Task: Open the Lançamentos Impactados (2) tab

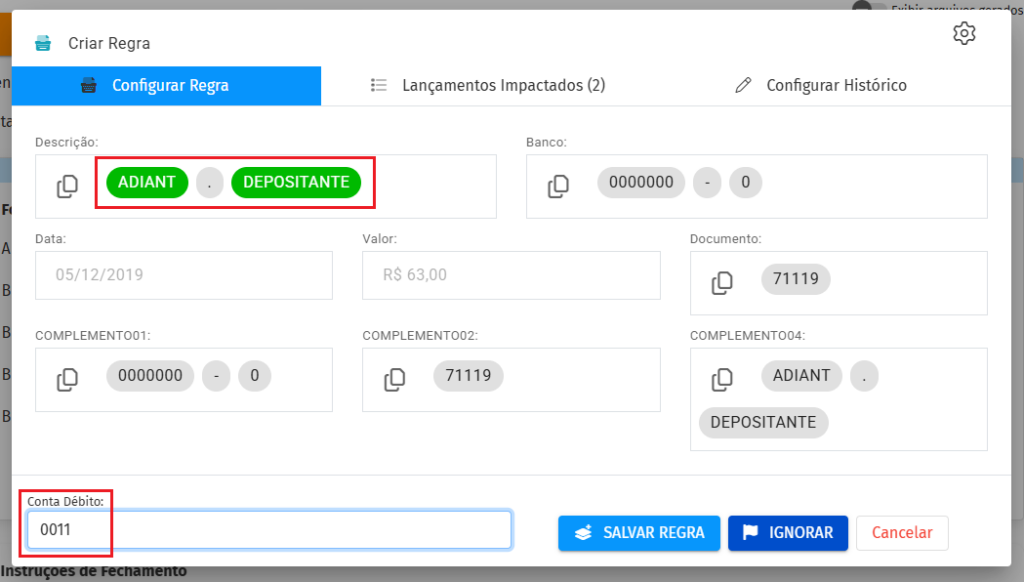Action: [x=488, y=86]
